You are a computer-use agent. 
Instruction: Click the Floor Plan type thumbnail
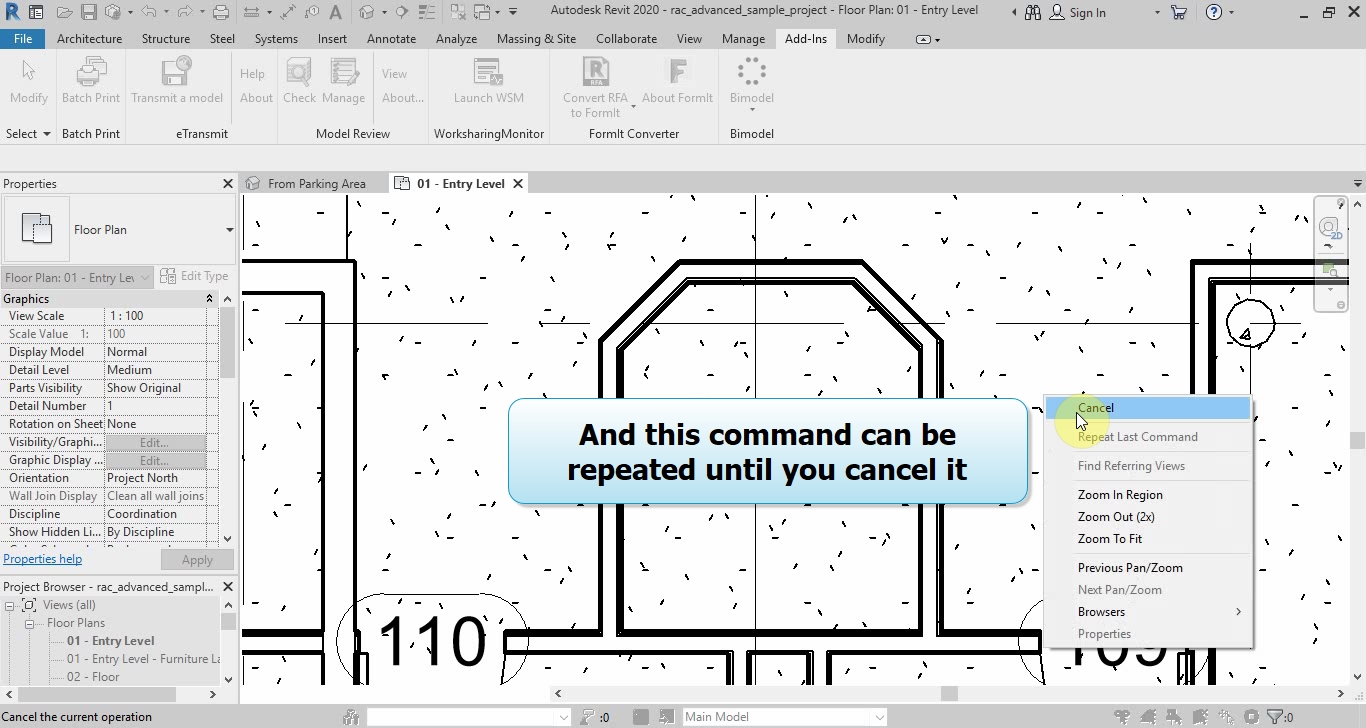coord(37,229)
